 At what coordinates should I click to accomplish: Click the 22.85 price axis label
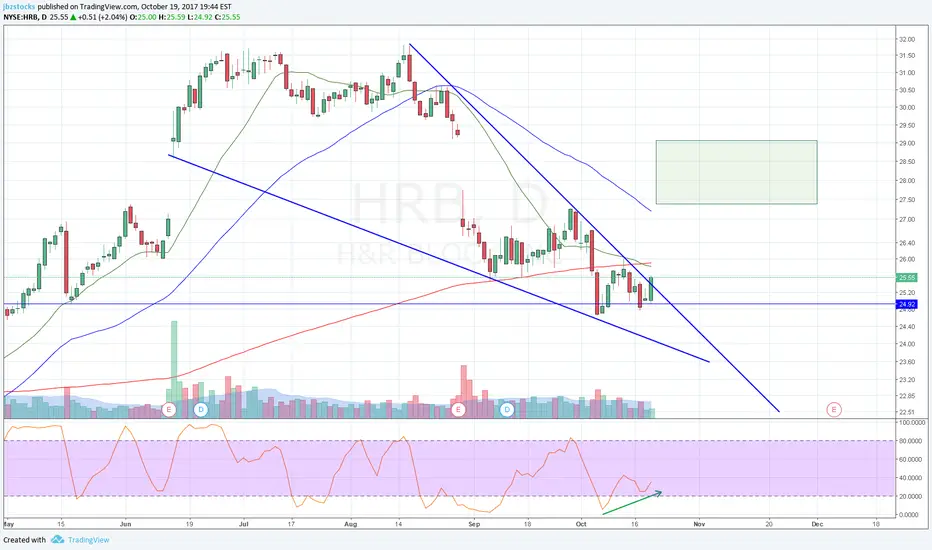pyautogui.click(x=906, y=396)
